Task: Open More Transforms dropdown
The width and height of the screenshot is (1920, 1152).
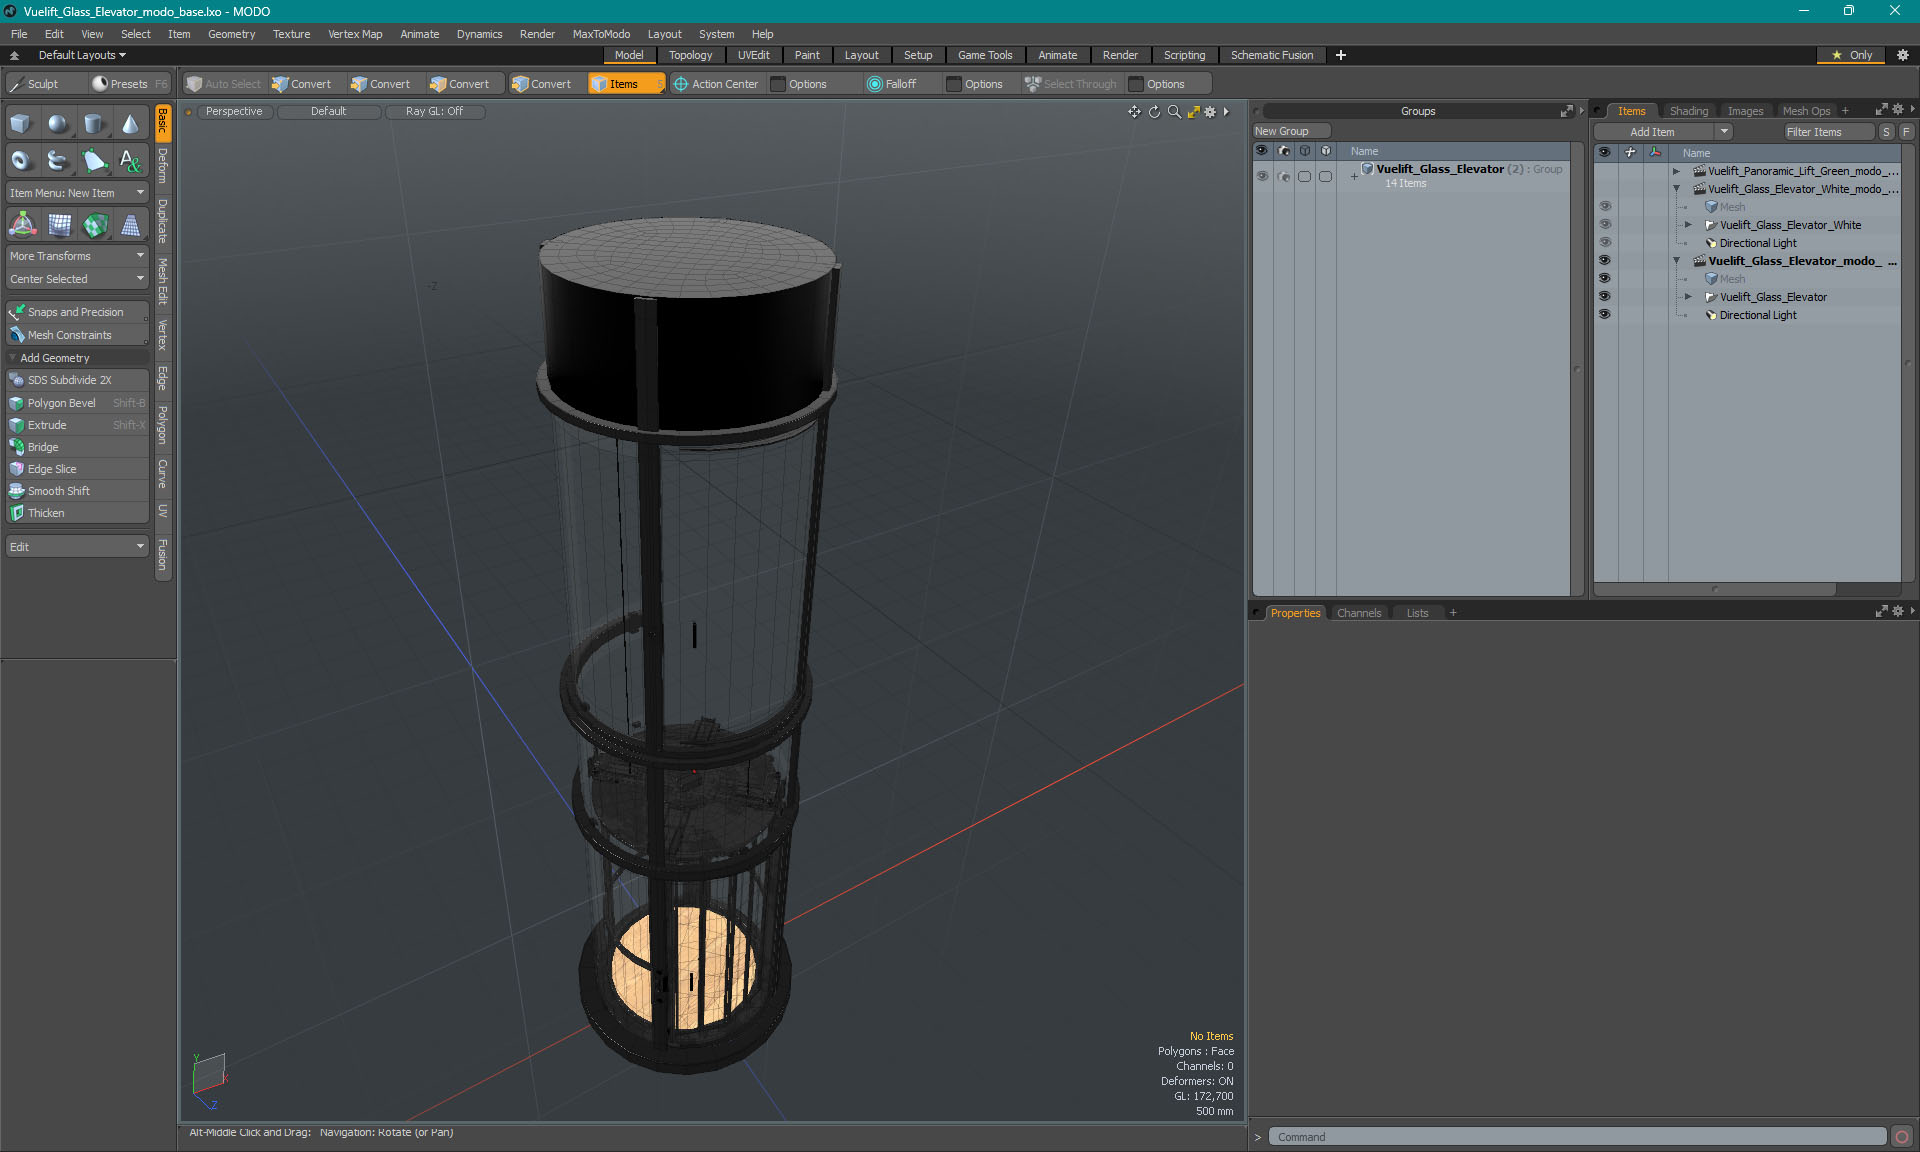Action: point(77,256)
